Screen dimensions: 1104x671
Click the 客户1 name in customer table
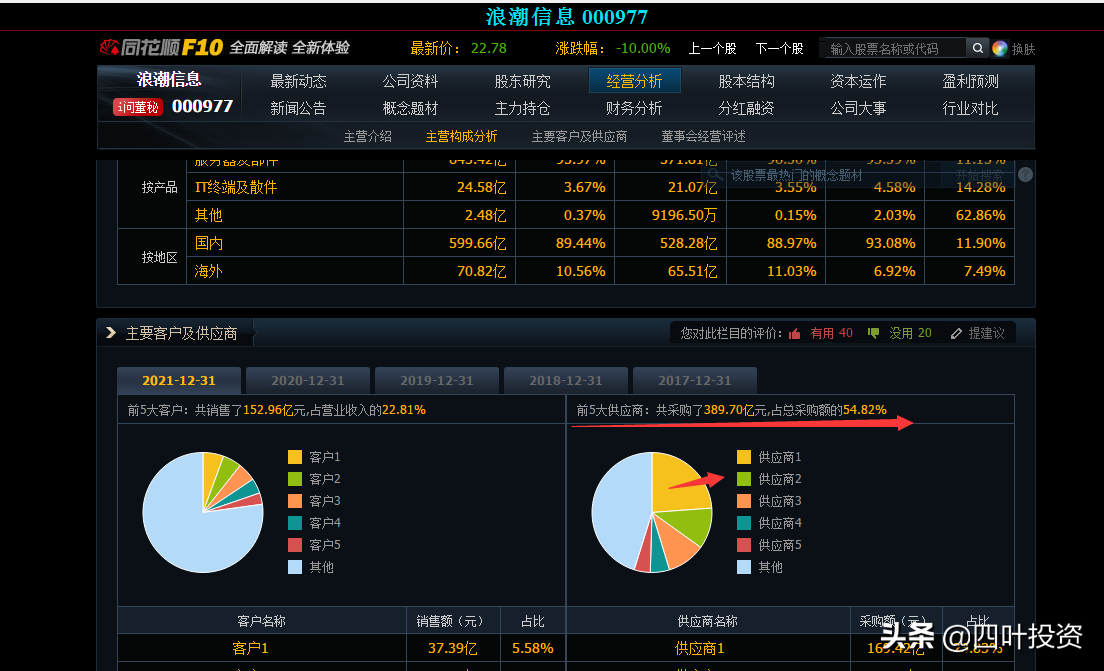click(x=250, y=648)
